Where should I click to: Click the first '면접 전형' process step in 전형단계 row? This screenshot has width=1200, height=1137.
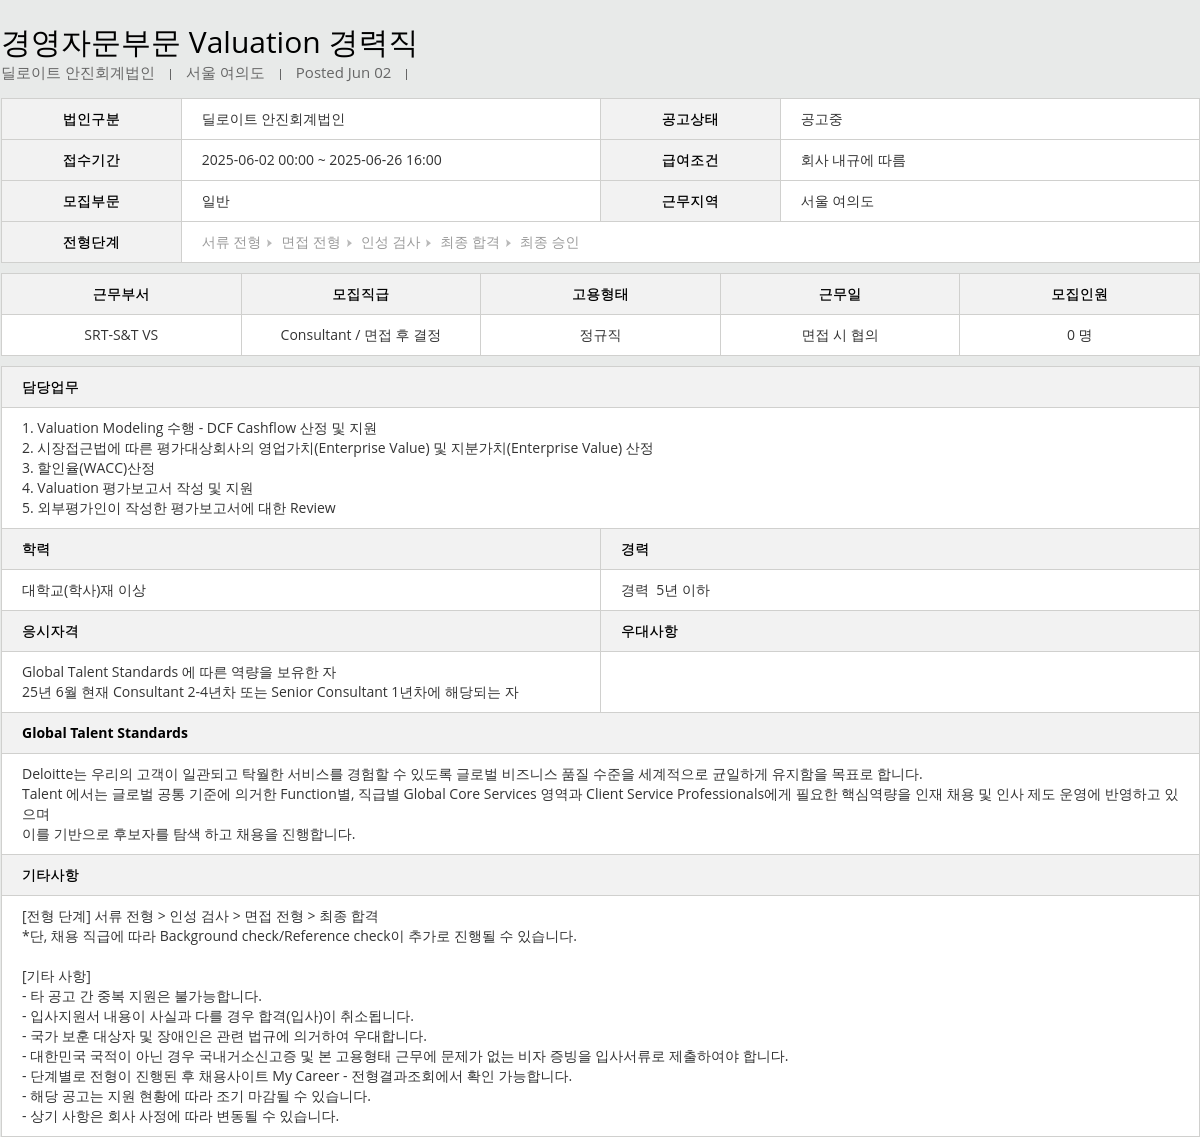310,242
